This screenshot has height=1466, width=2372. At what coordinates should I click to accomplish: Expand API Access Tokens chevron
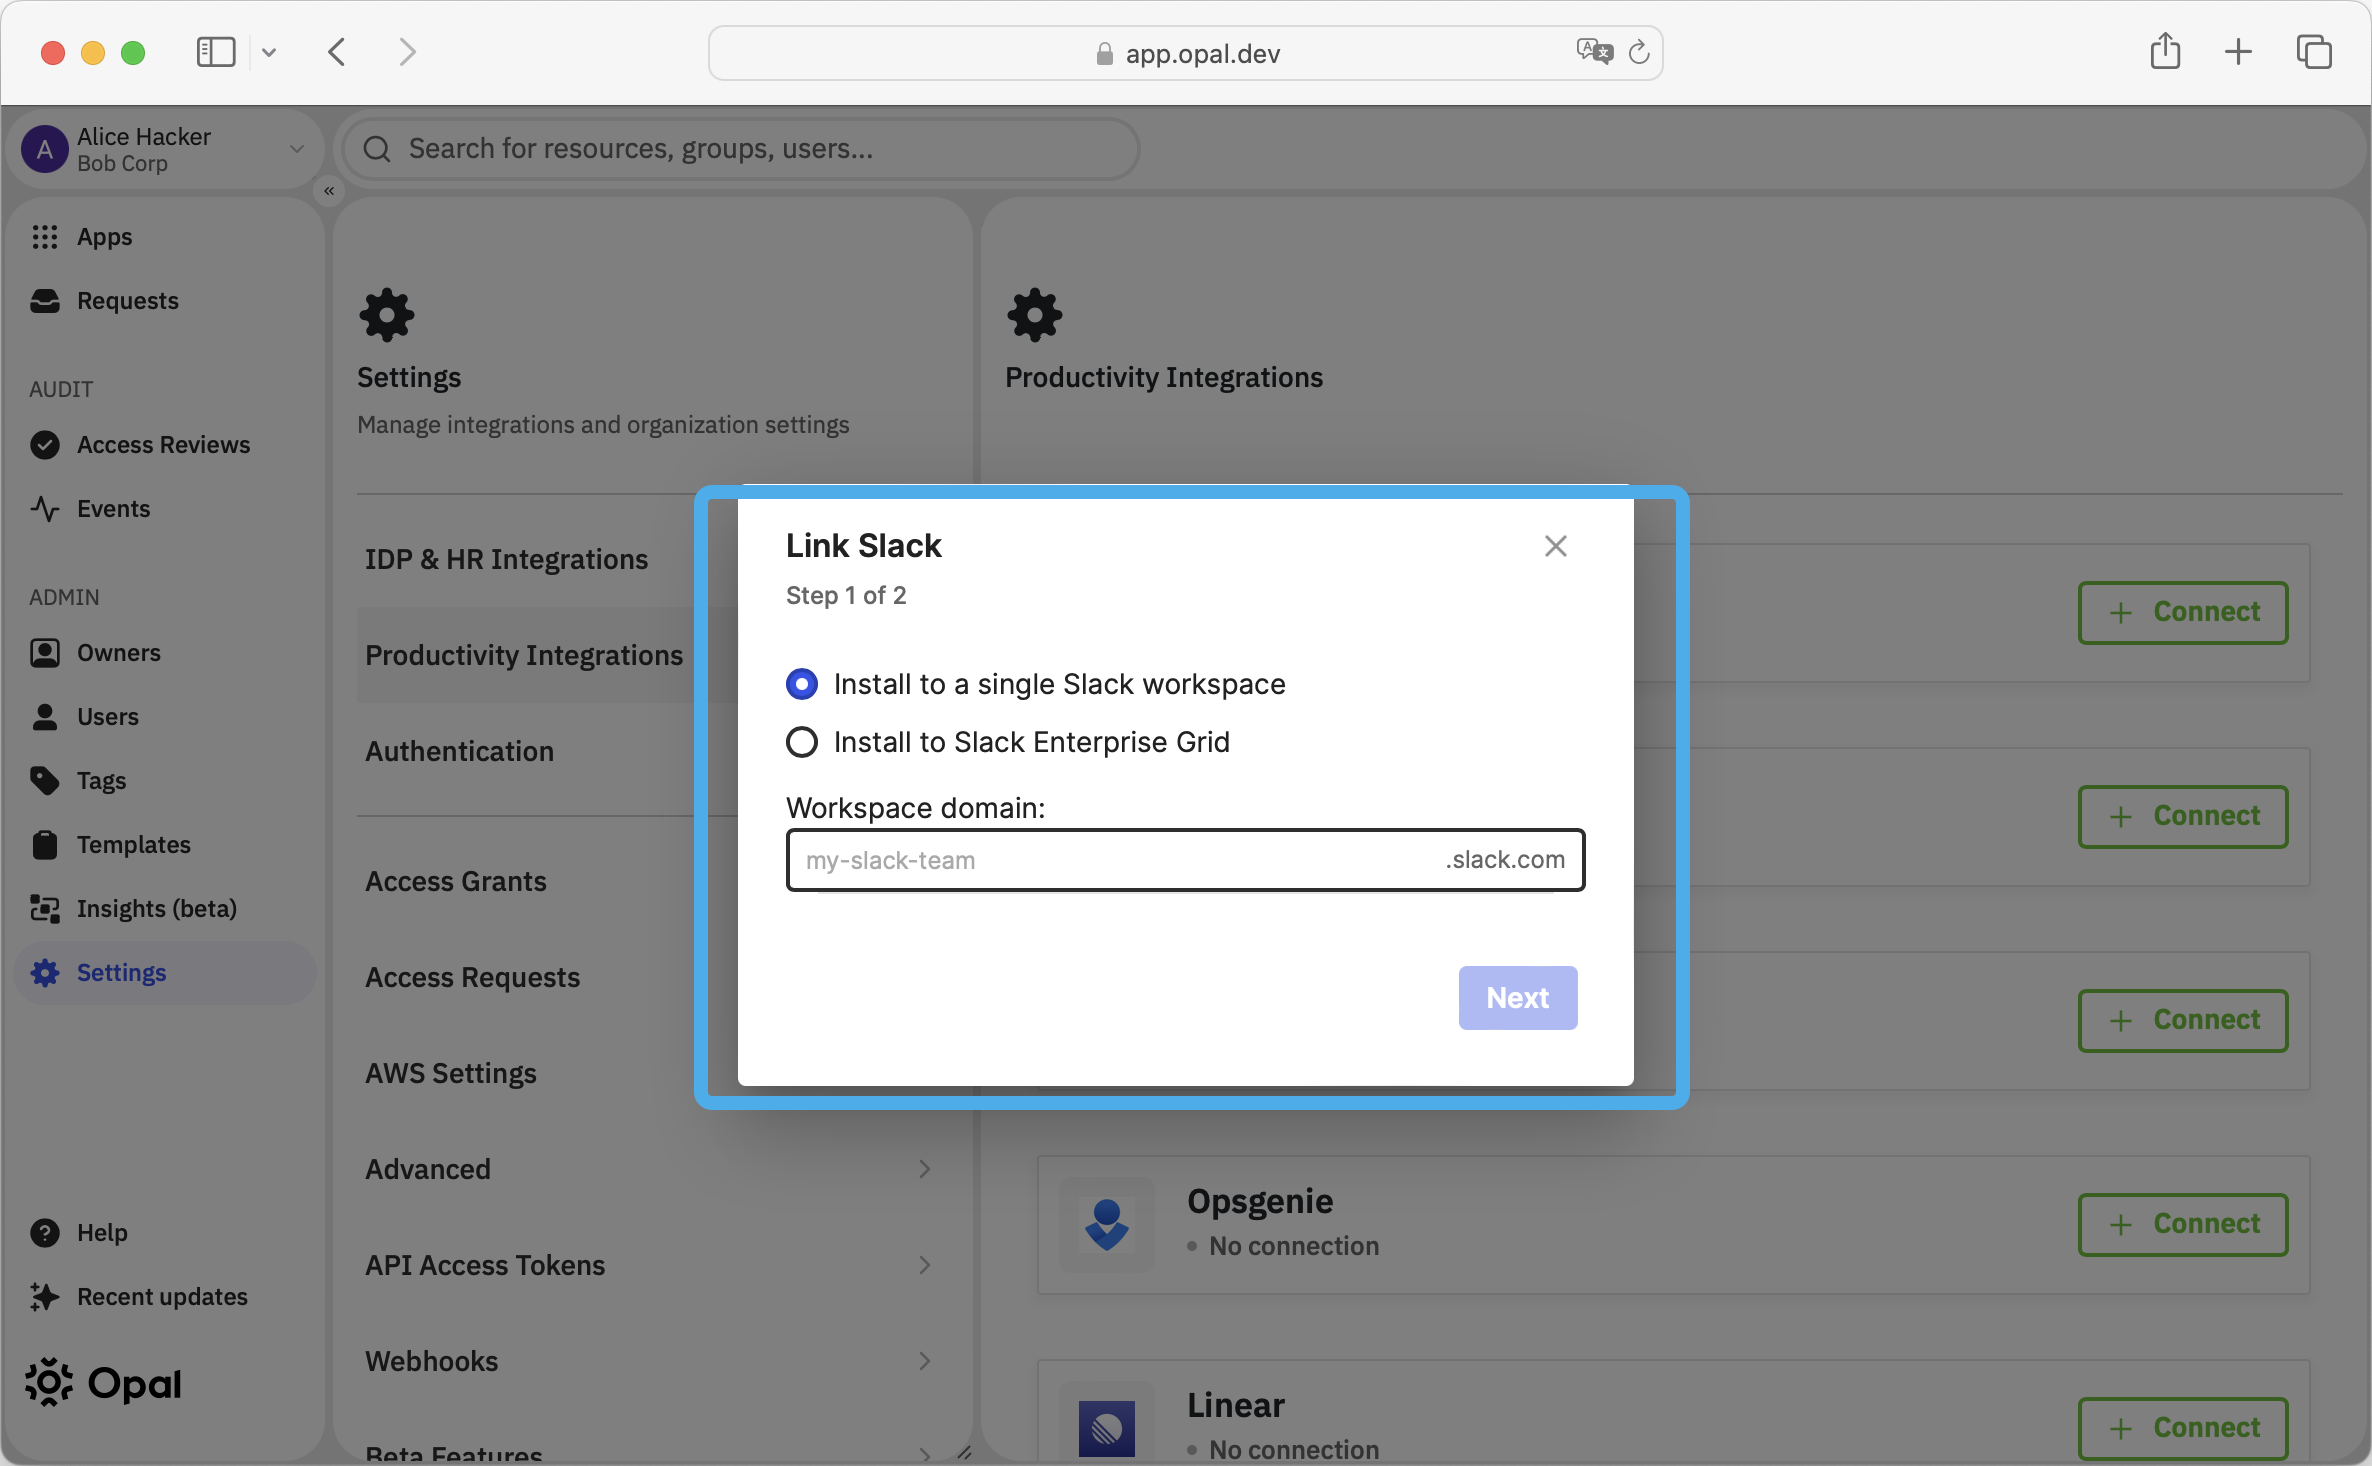(925, 1266)
